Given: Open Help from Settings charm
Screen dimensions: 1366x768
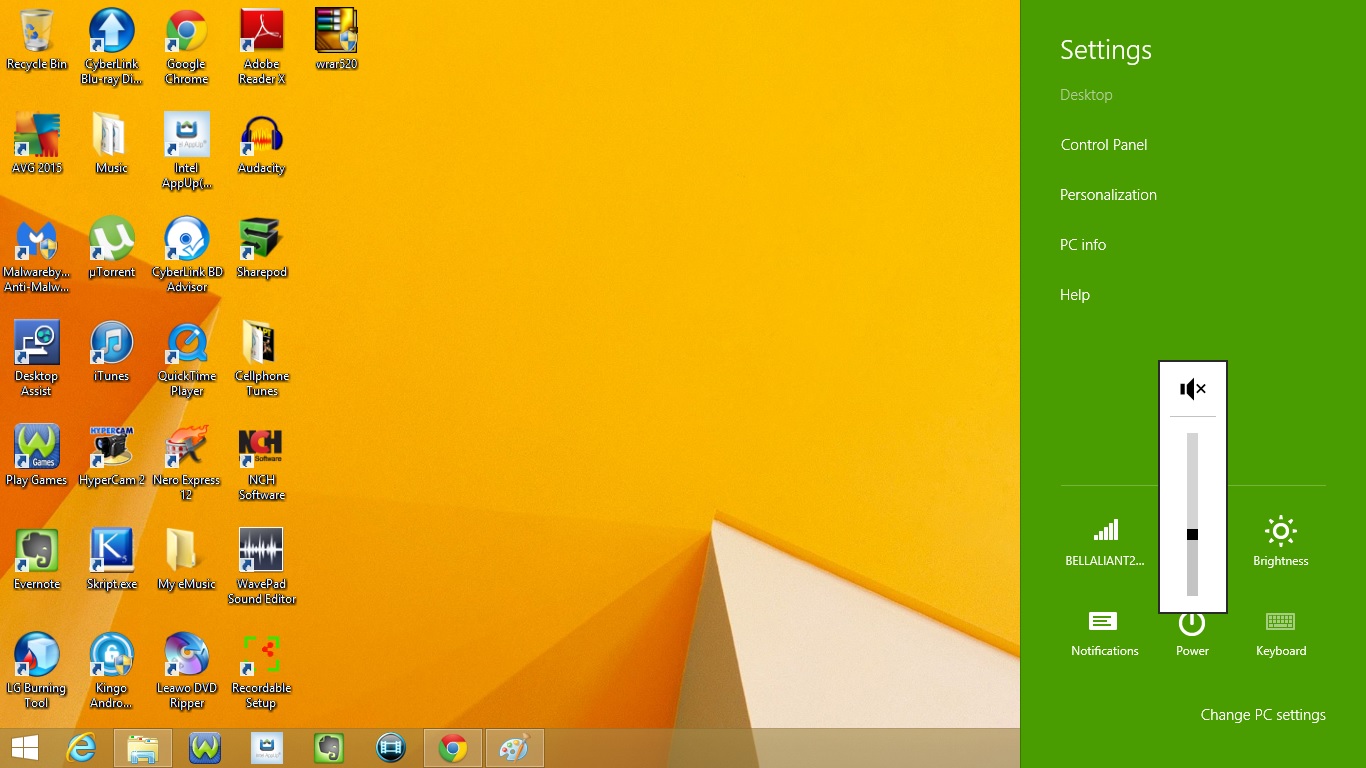Looking at the screenshot, I should pyautogui.click(x=1075, y=295).
